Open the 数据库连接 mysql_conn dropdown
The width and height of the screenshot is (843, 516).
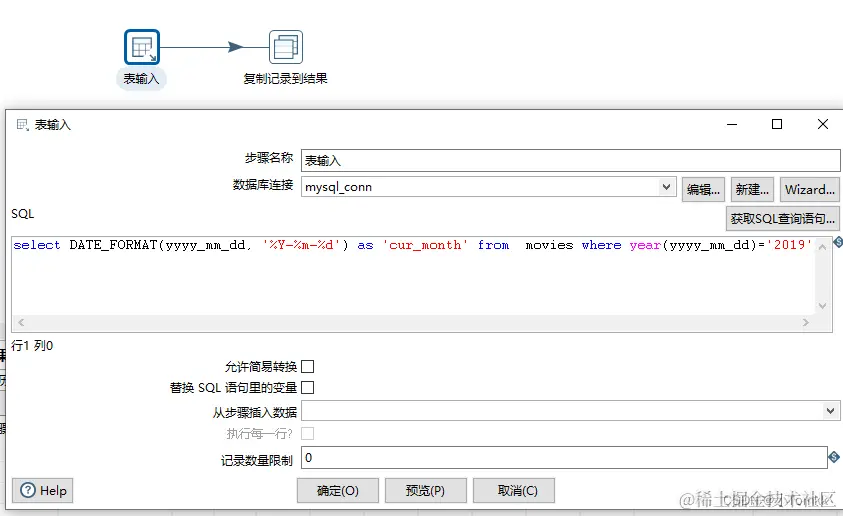coord(666,187)
